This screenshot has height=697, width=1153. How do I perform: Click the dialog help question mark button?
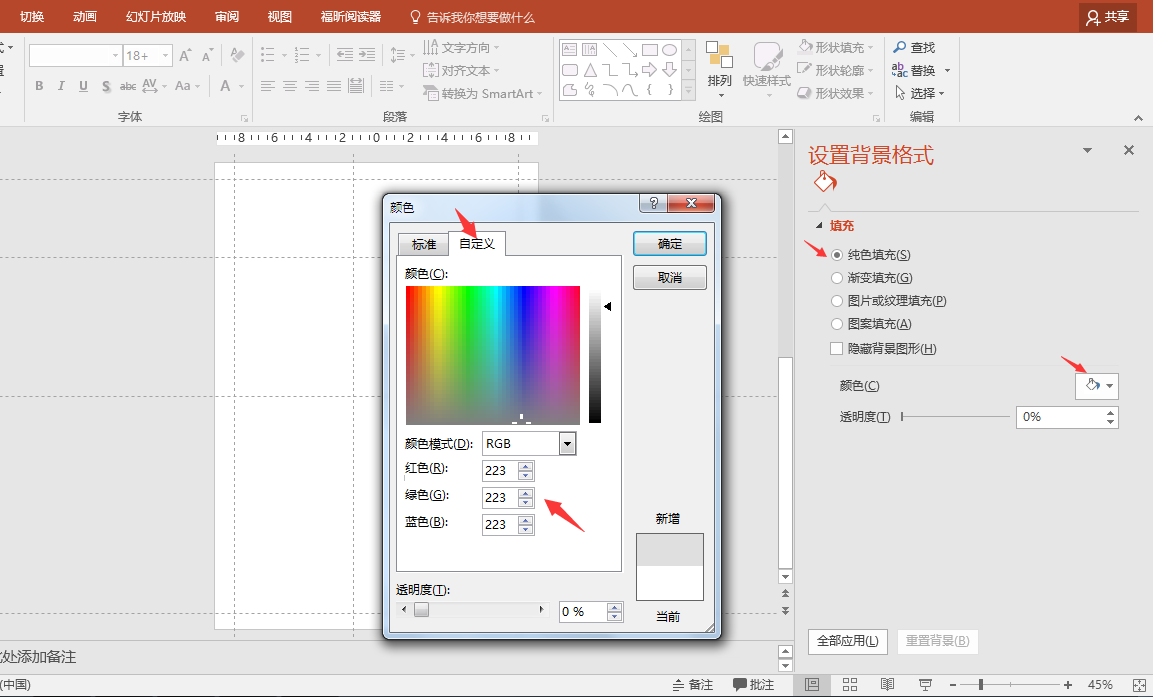click(x=652, y=204)
